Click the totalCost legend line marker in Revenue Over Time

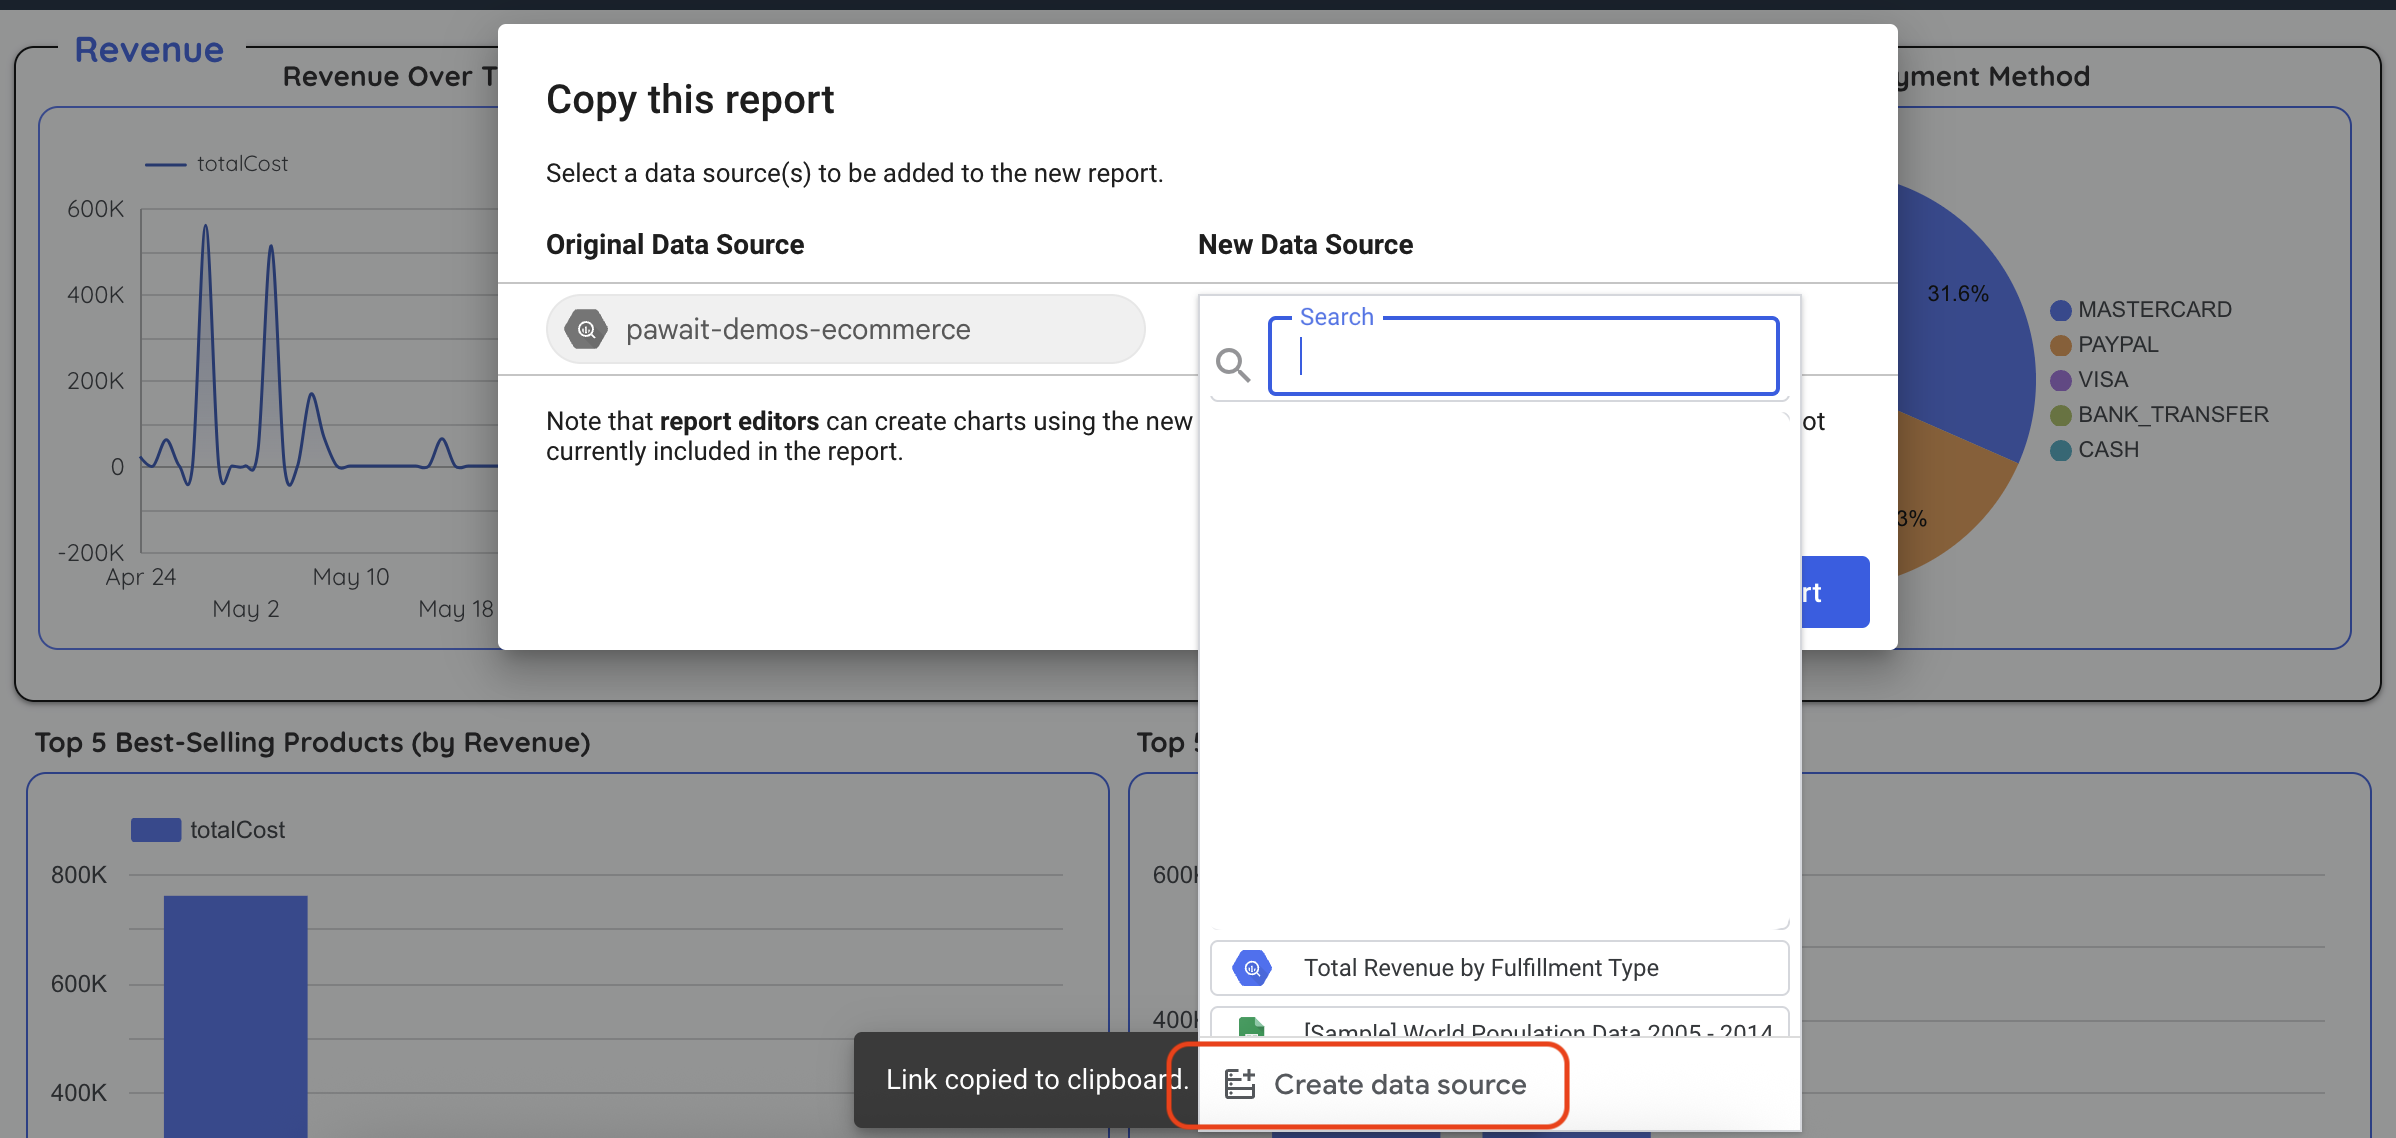(166, 163)
